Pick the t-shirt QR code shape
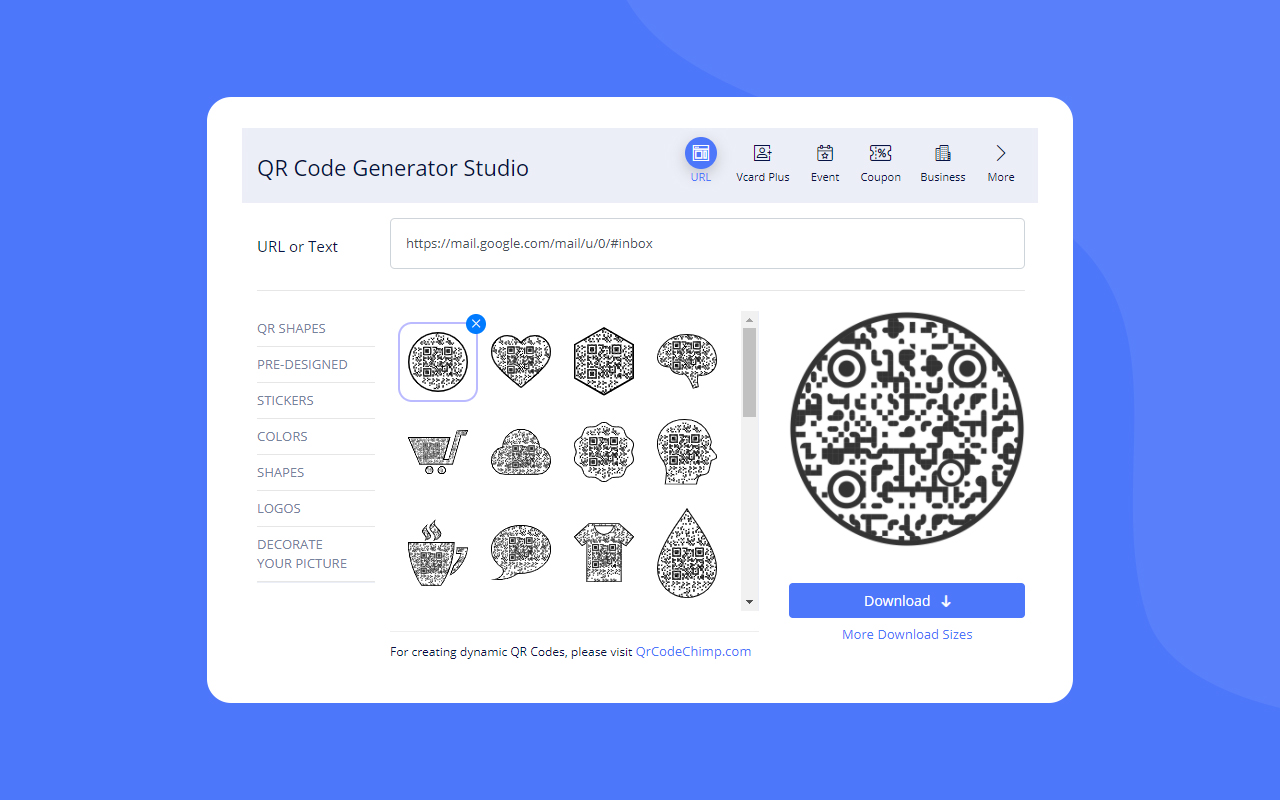Viewport: 1280px width, 800px height. (603, 551)
